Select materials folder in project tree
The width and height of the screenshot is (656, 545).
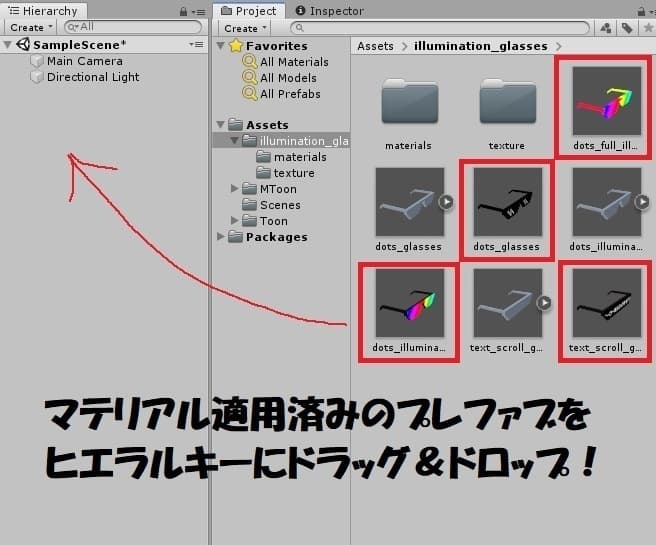point(300,157)
